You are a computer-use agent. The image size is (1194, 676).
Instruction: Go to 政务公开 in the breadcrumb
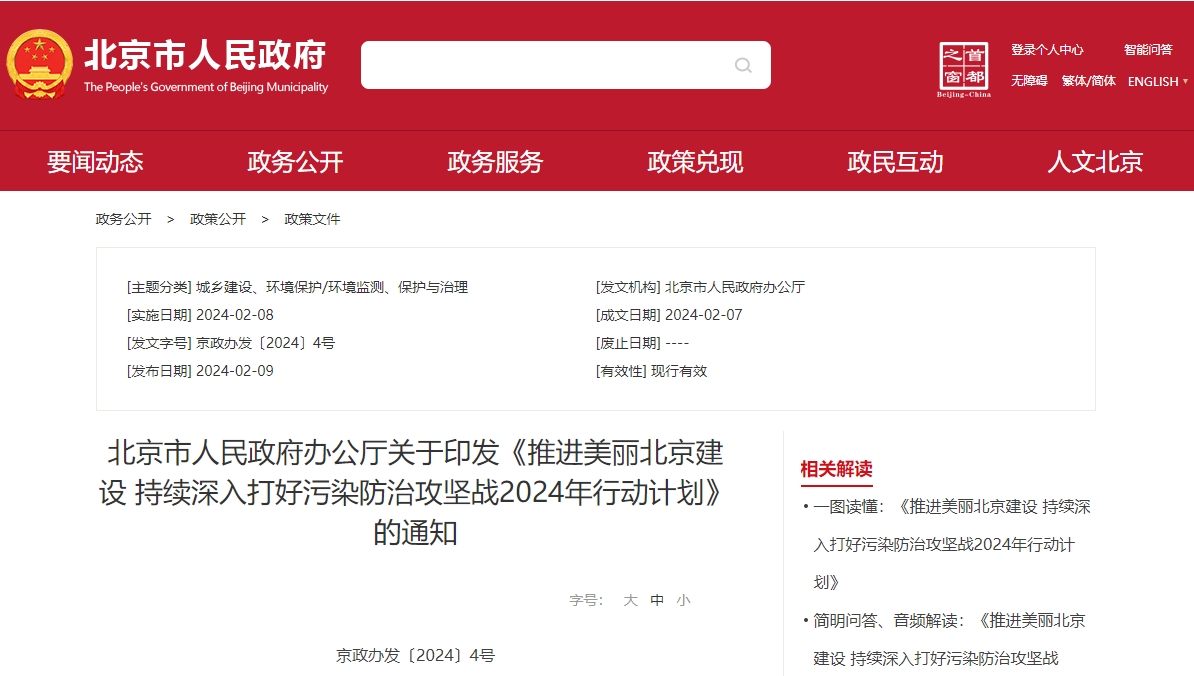click(x=123, y=219)
